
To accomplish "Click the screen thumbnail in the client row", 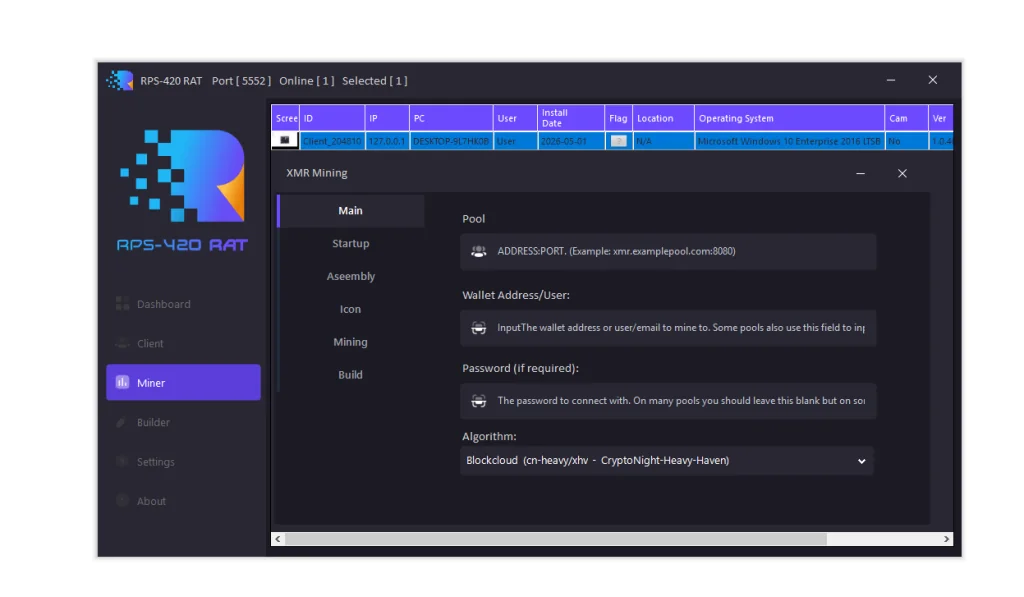I will [285, 140].
